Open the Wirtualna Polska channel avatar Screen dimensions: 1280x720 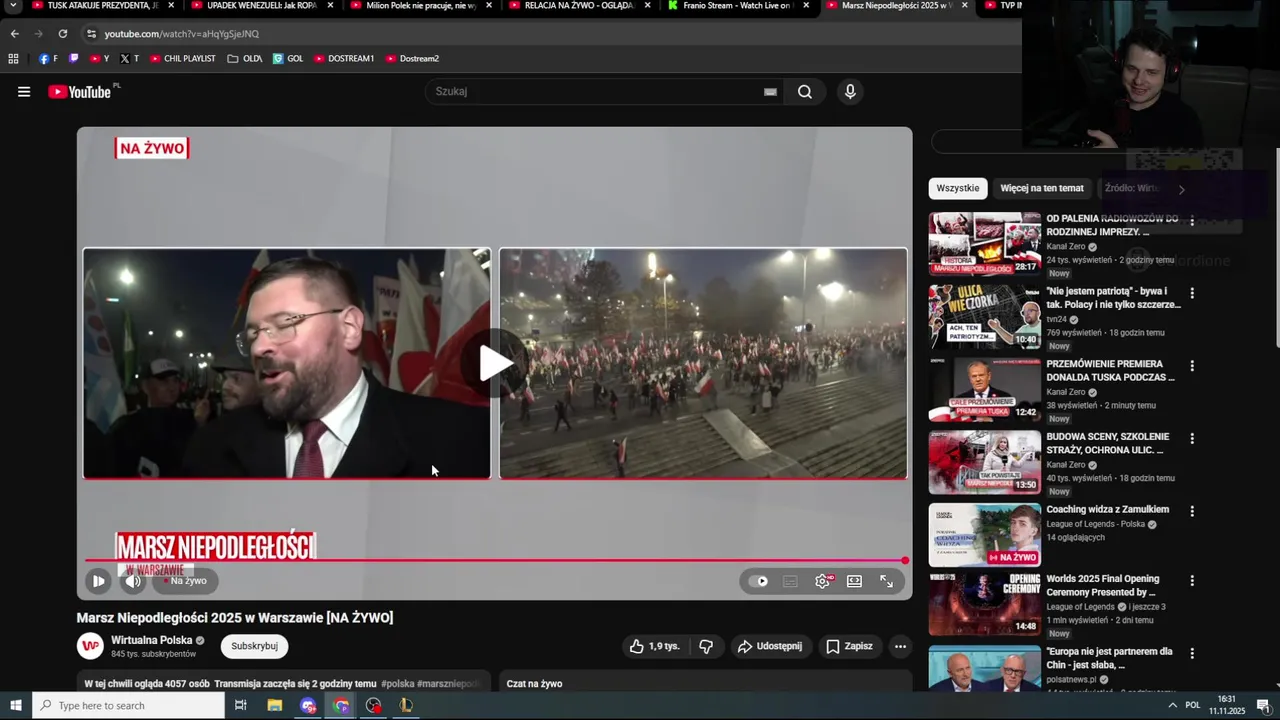pos(90,646)
